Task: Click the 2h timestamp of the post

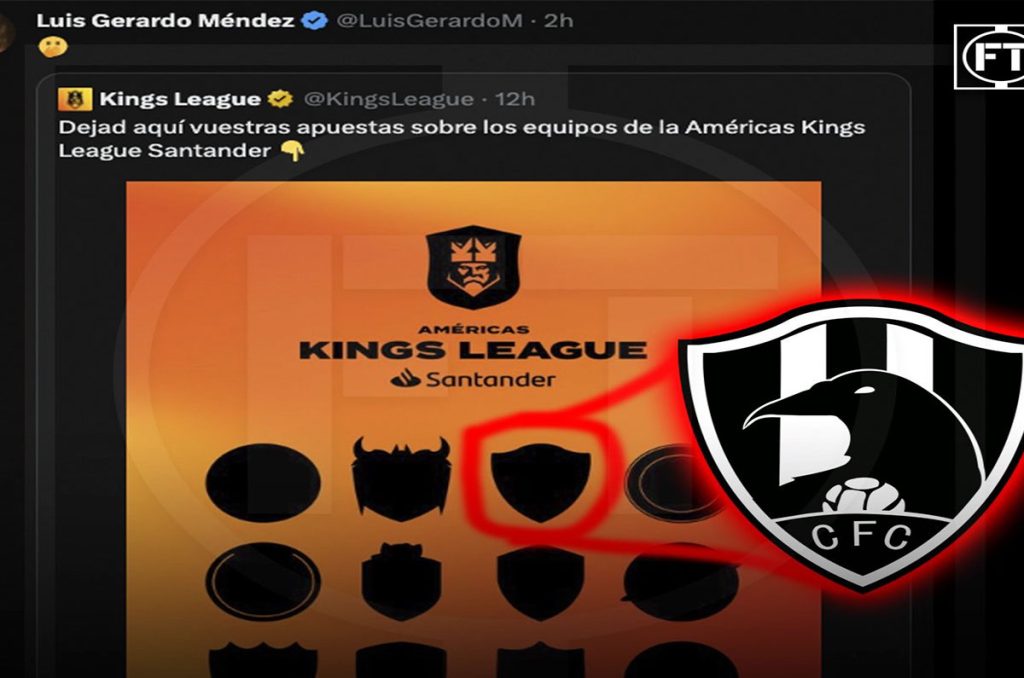Action: pyautogui.click(x=558, y=21)
